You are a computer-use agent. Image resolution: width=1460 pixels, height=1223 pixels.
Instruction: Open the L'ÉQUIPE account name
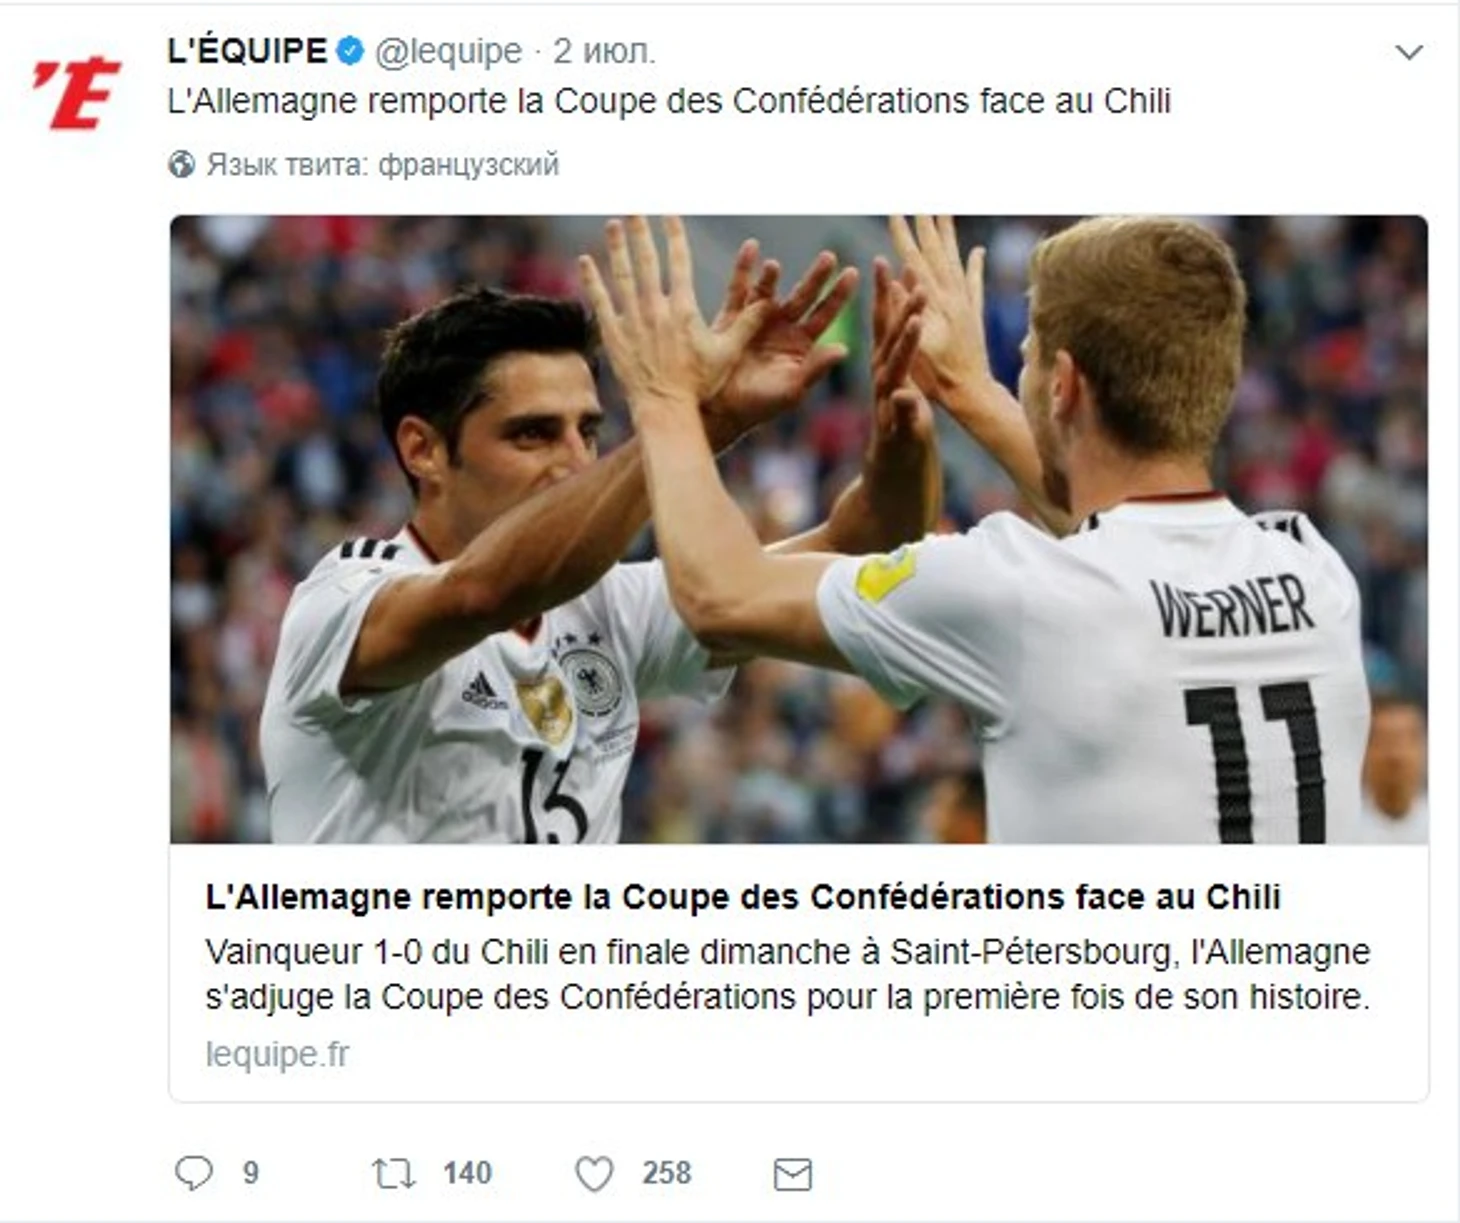click(247, 51)
